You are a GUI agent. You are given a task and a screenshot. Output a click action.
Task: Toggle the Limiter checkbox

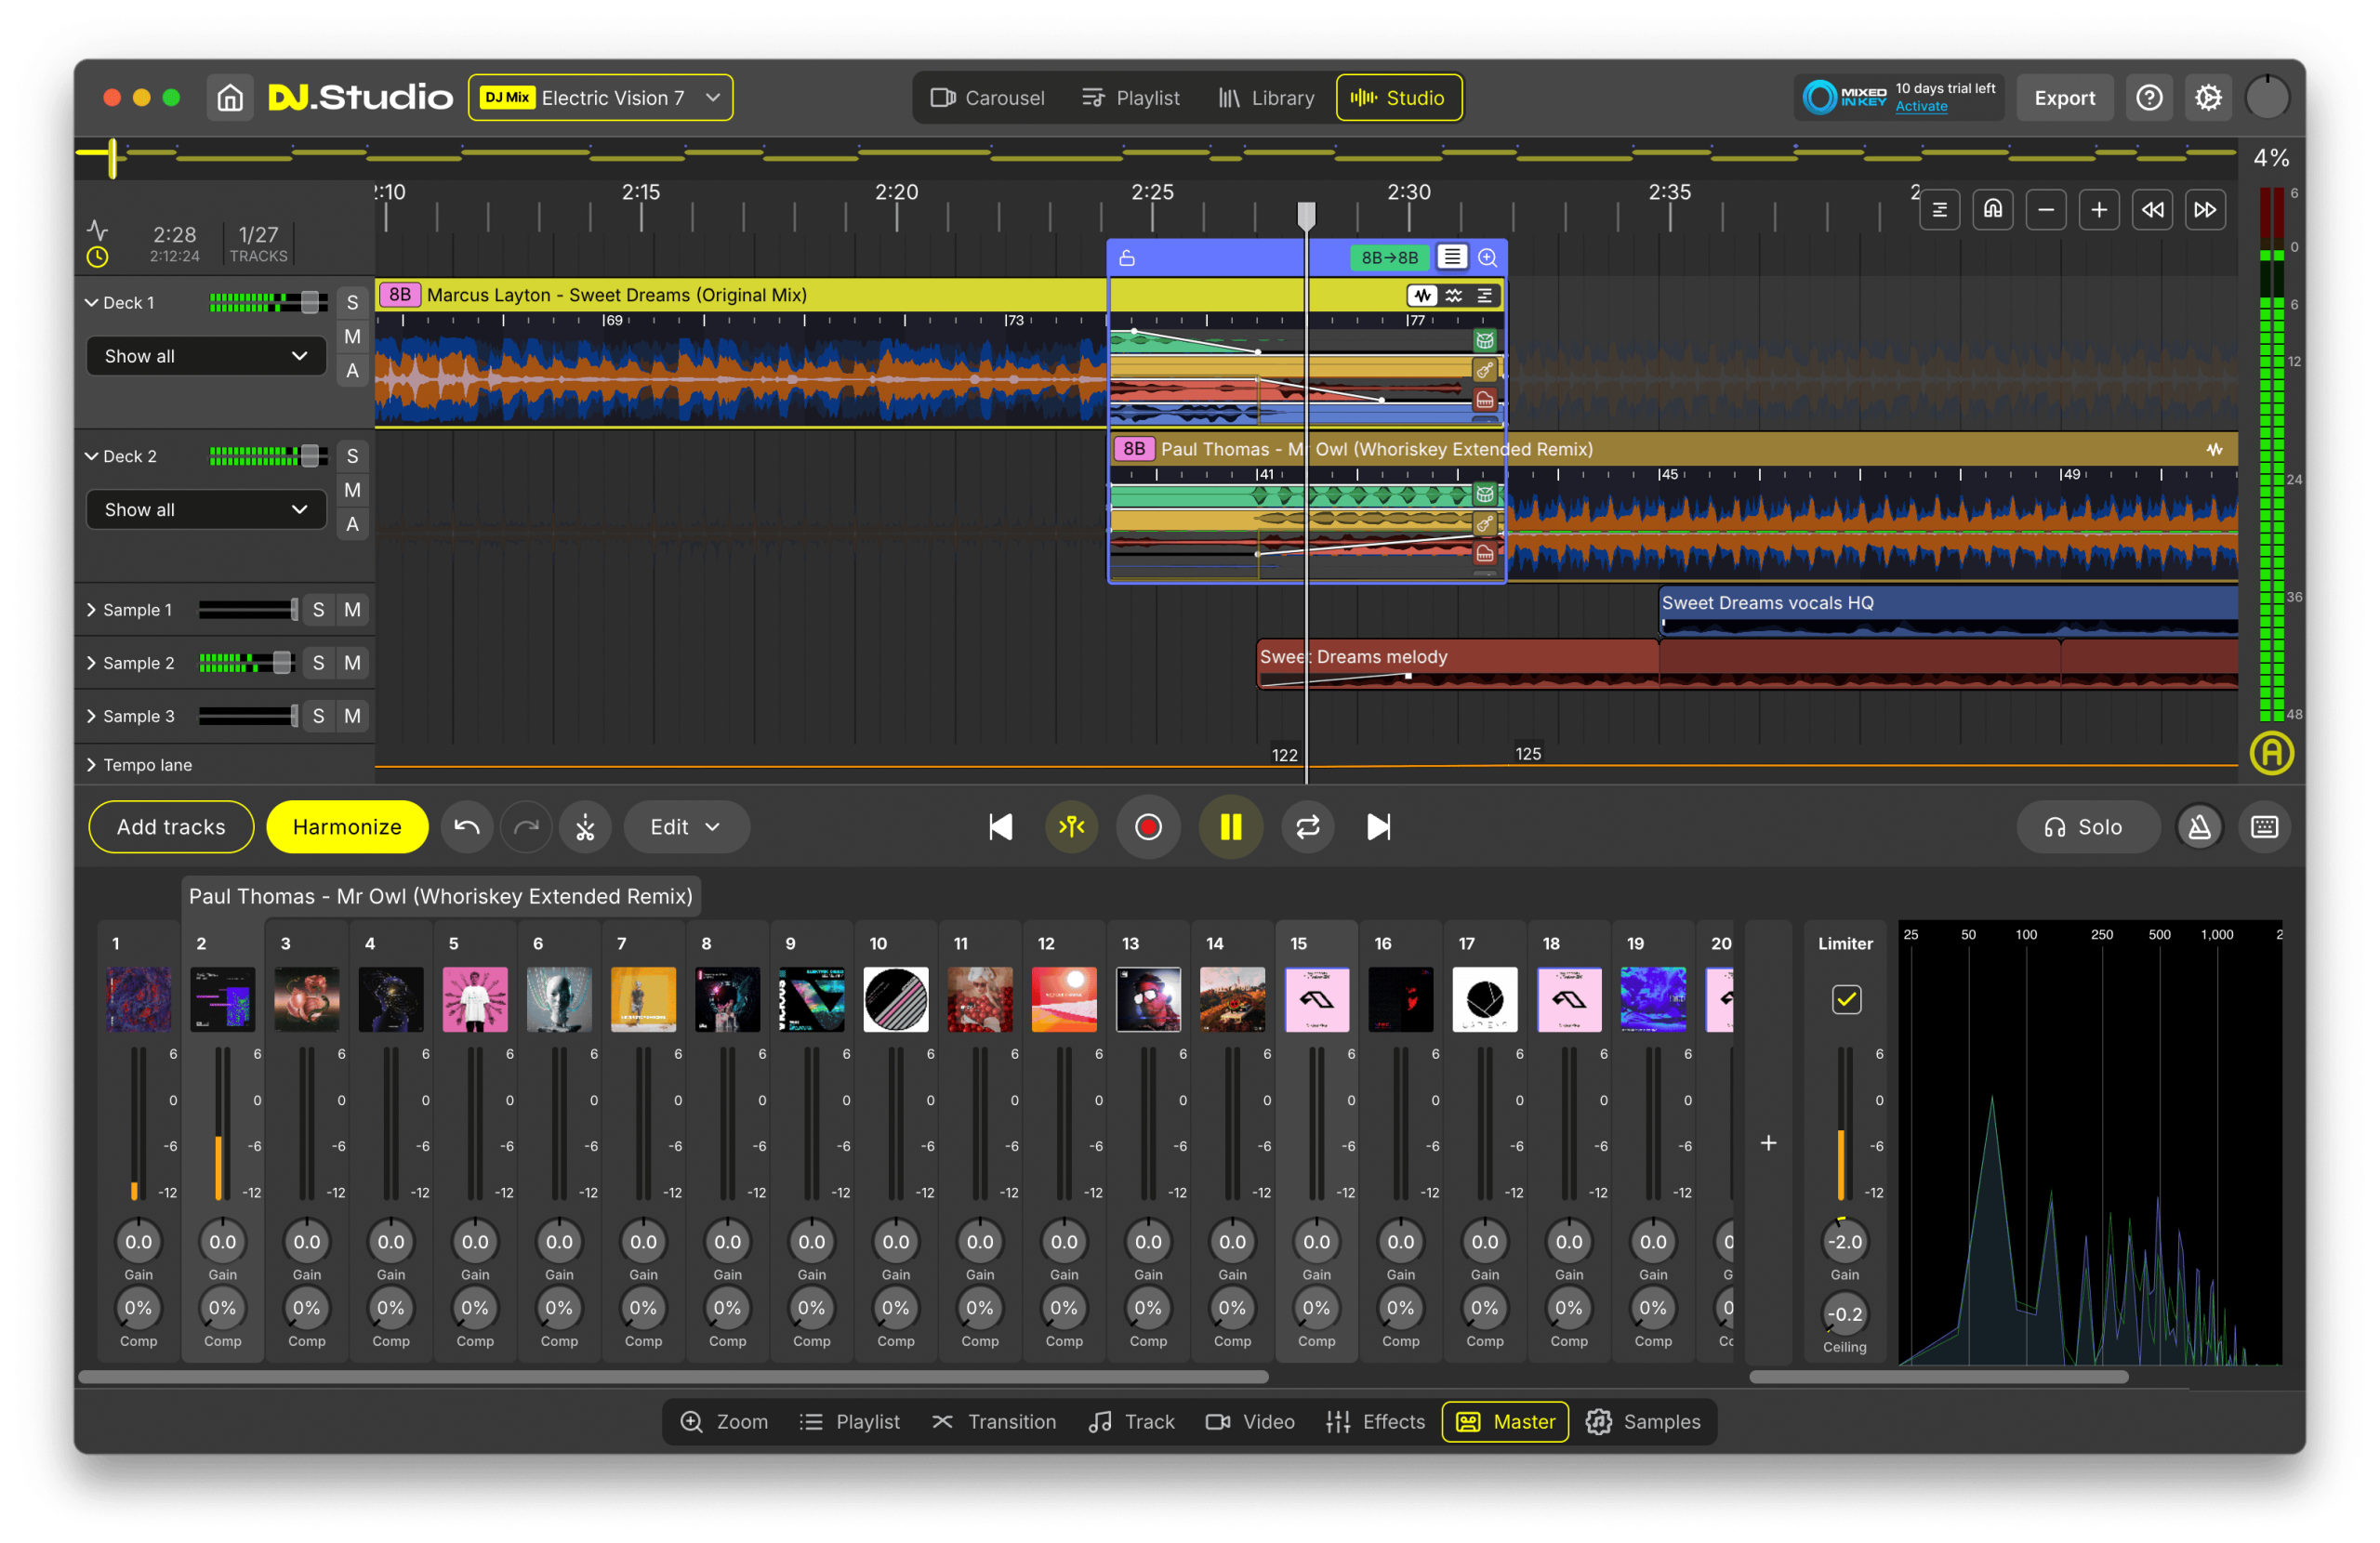1845,998
